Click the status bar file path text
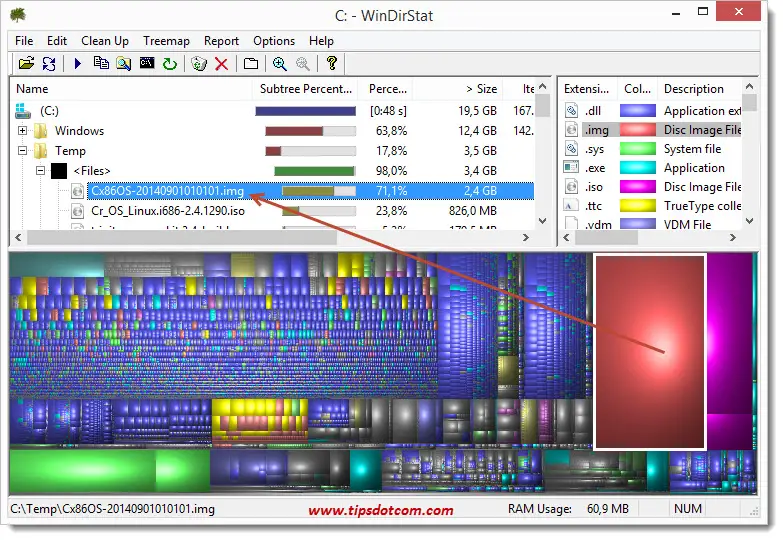The image size is (783, 540). [113, 509]
